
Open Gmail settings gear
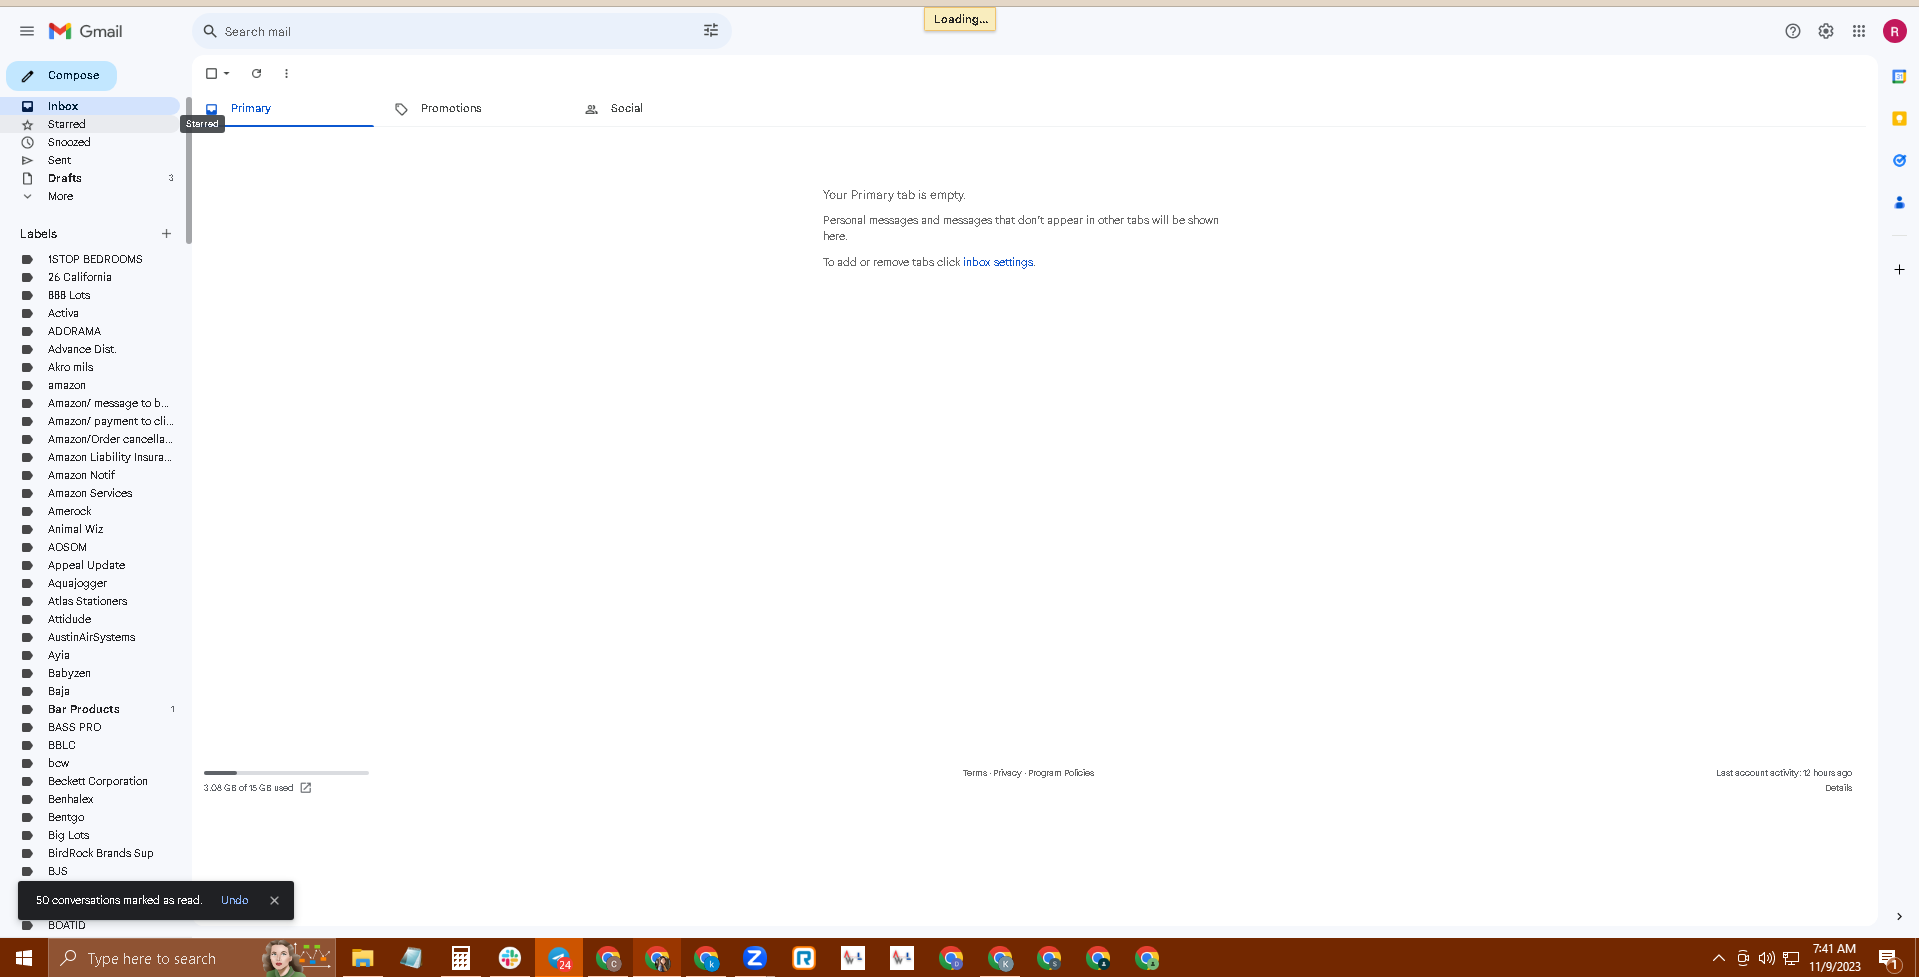pyautogui.click(x=1826, y=31)
